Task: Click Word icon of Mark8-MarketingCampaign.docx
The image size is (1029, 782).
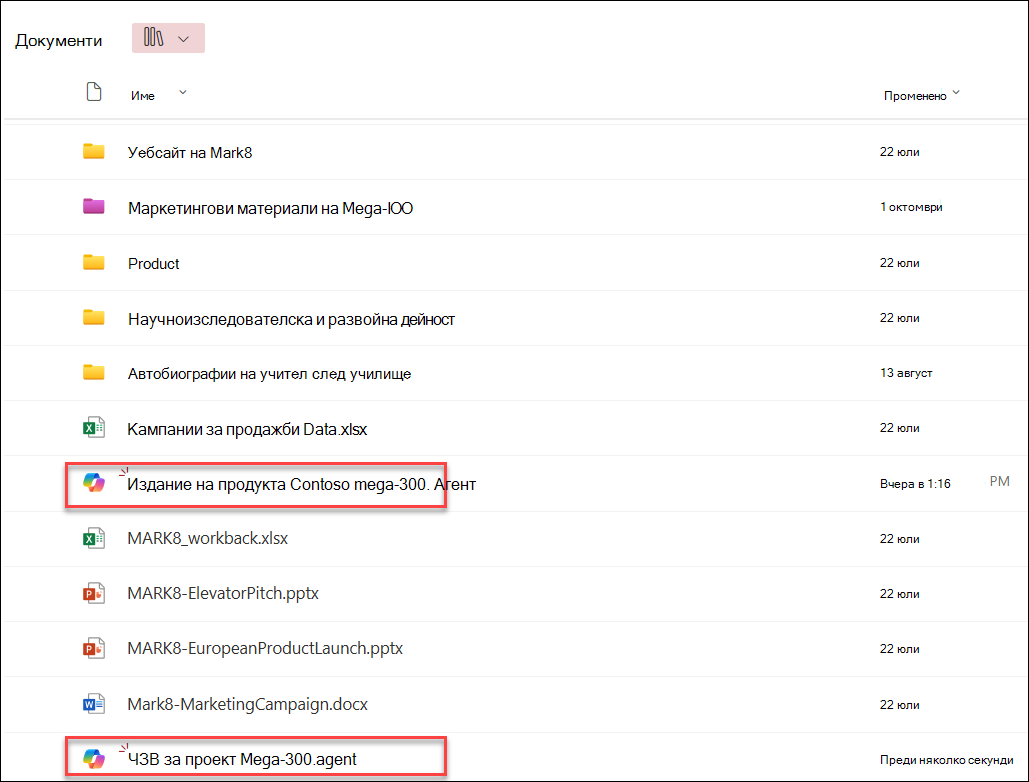Action: (x=94, y=705)
